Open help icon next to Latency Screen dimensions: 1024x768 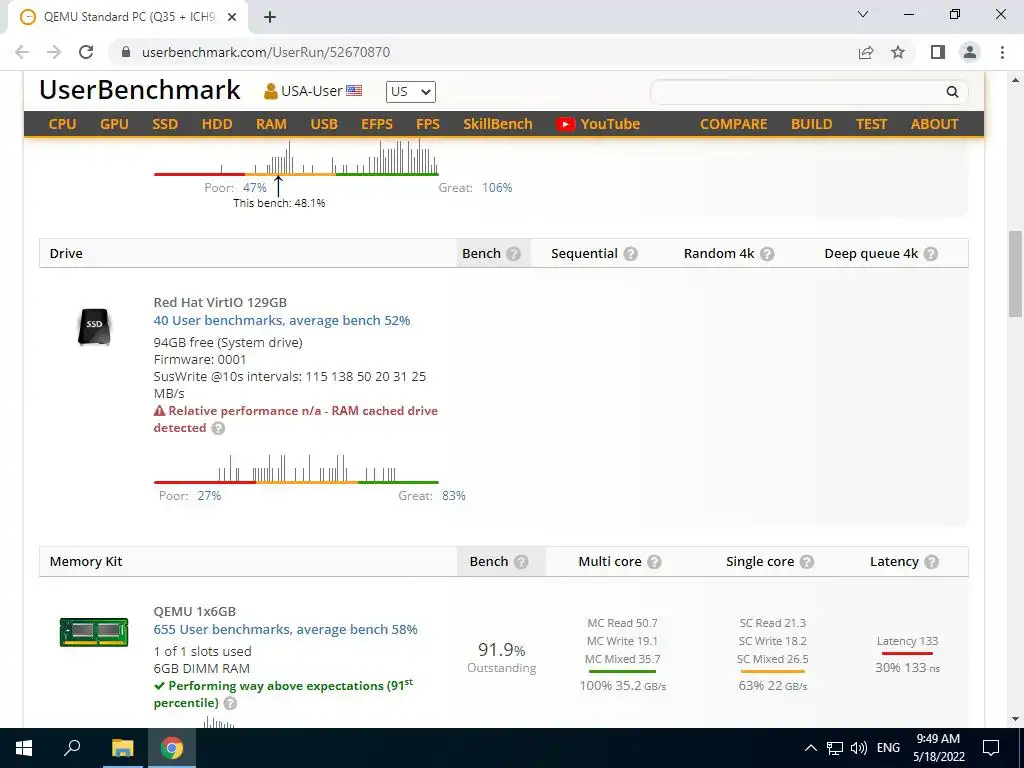tap(932, 562)
